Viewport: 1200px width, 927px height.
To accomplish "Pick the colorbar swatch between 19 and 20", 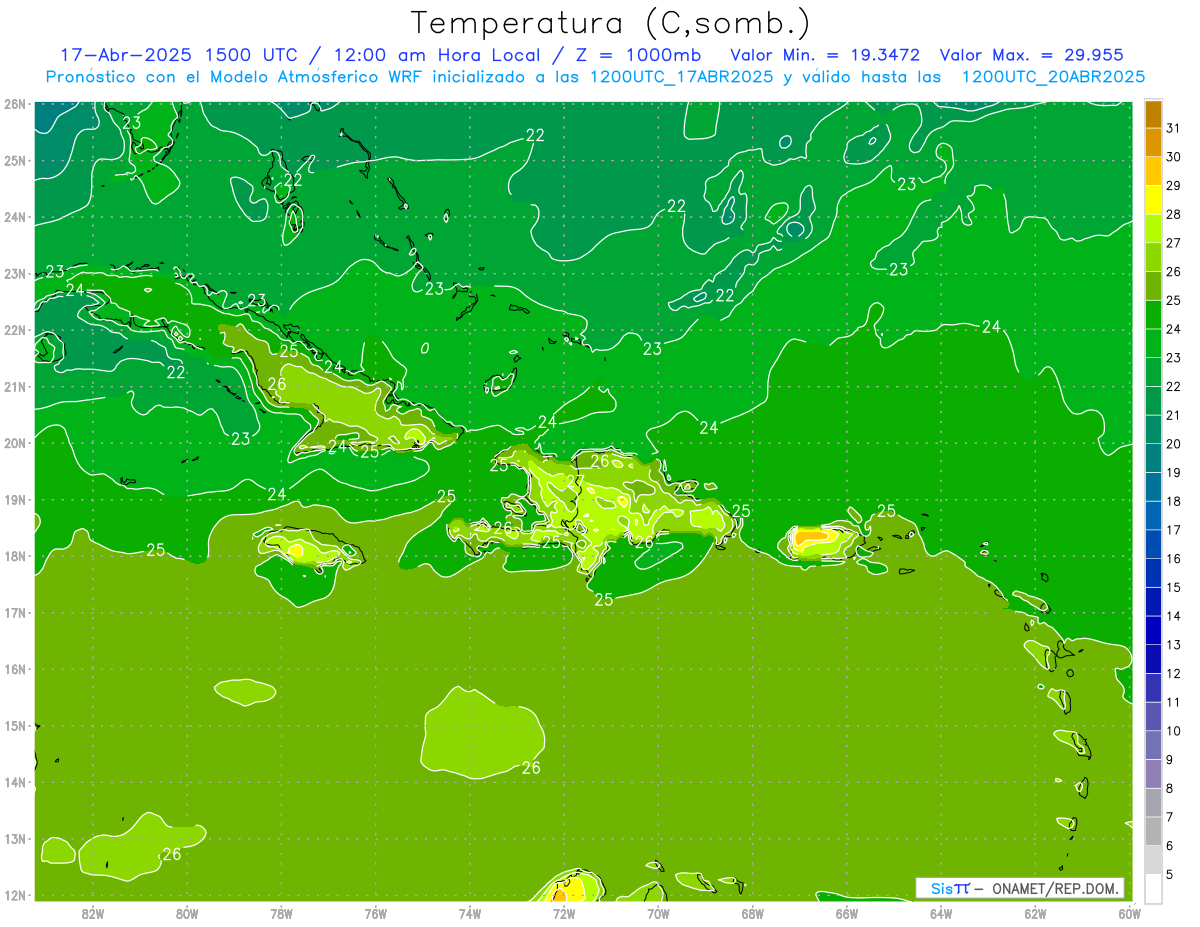I will [x=1153, y=458].
